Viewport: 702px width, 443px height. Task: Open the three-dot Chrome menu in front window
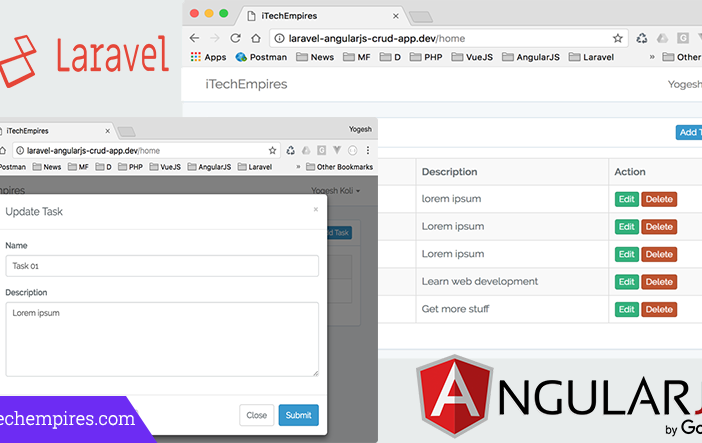[368, 150]
